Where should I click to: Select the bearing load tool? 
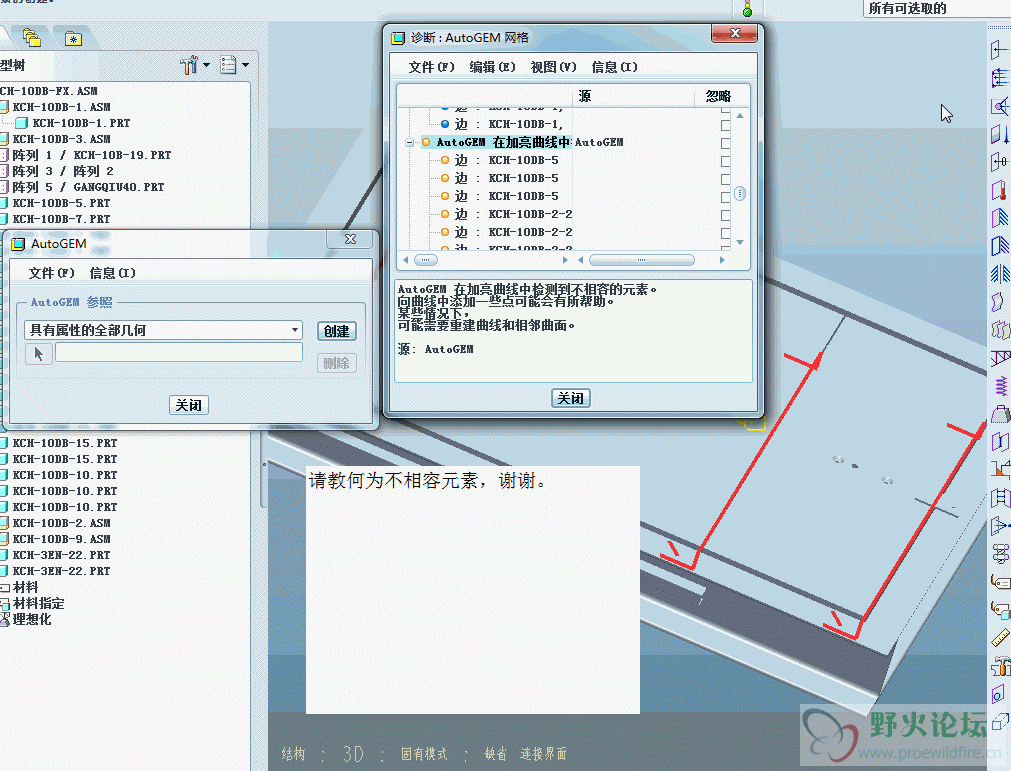pos(999,106)
